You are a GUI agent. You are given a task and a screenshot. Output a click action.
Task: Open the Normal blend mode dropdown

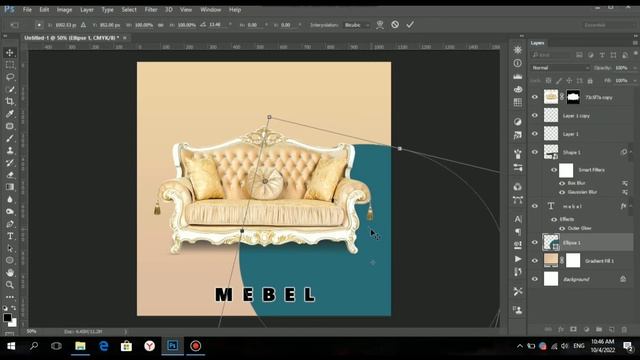pyautogui.click(x=560, y=68)
